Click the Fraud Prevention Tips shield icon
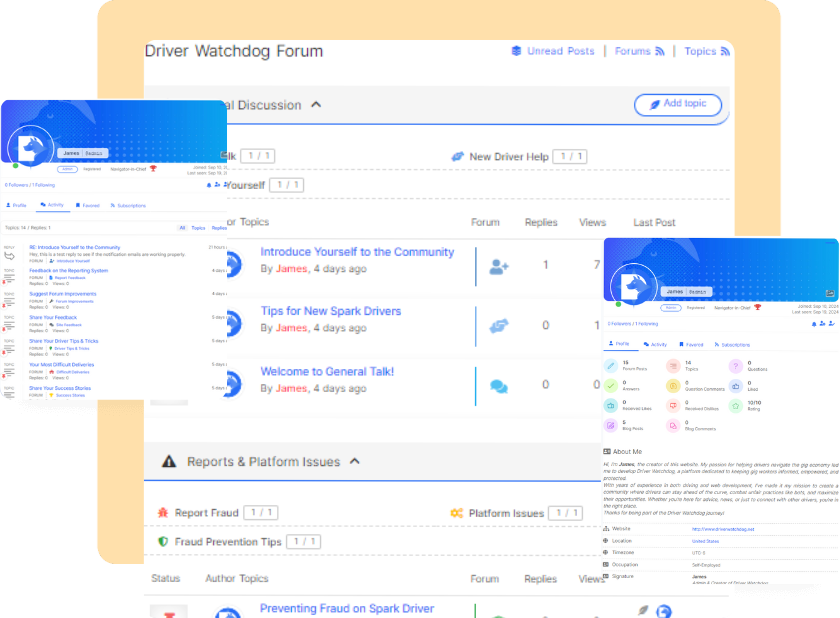 163,542
